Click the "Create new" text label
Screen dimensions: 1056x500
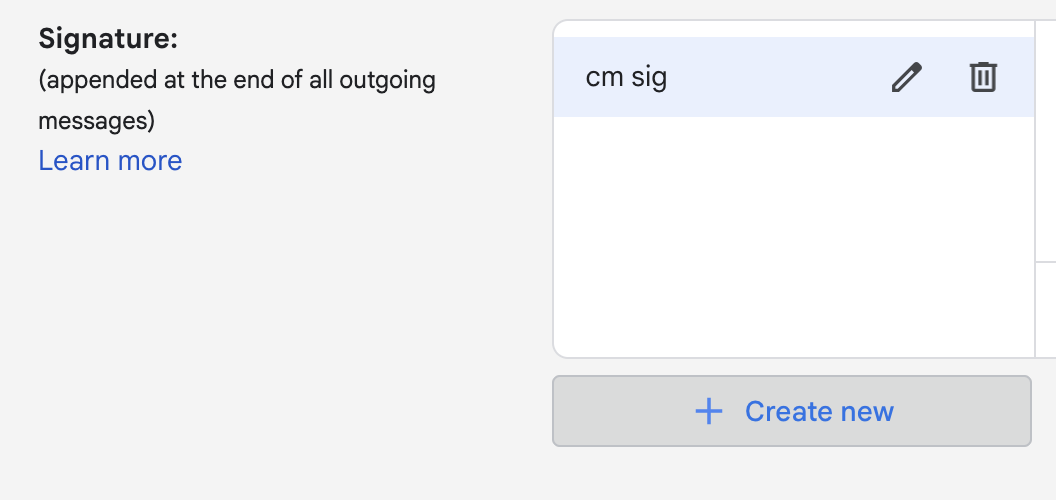point(819,411)
